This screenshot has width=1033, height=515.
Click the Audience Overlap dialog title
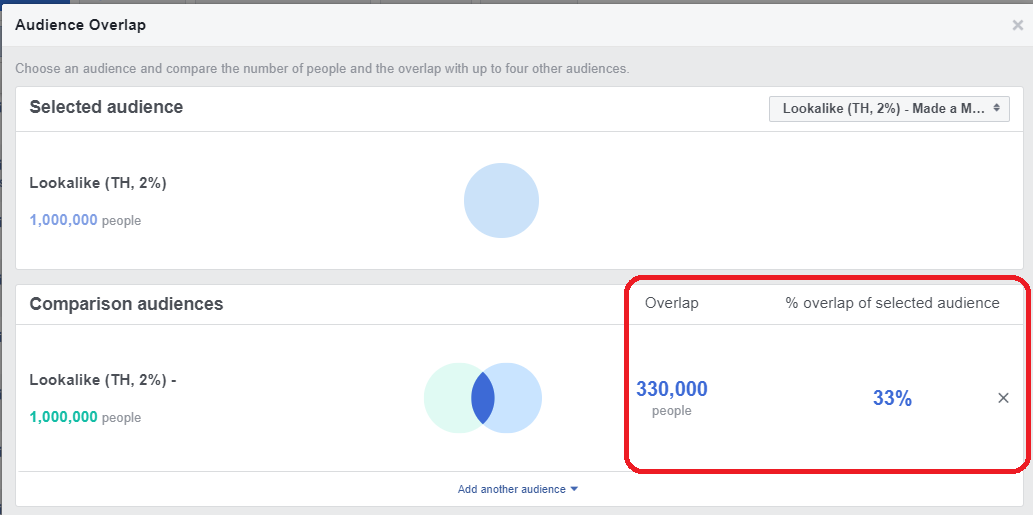tap(80, 25)
